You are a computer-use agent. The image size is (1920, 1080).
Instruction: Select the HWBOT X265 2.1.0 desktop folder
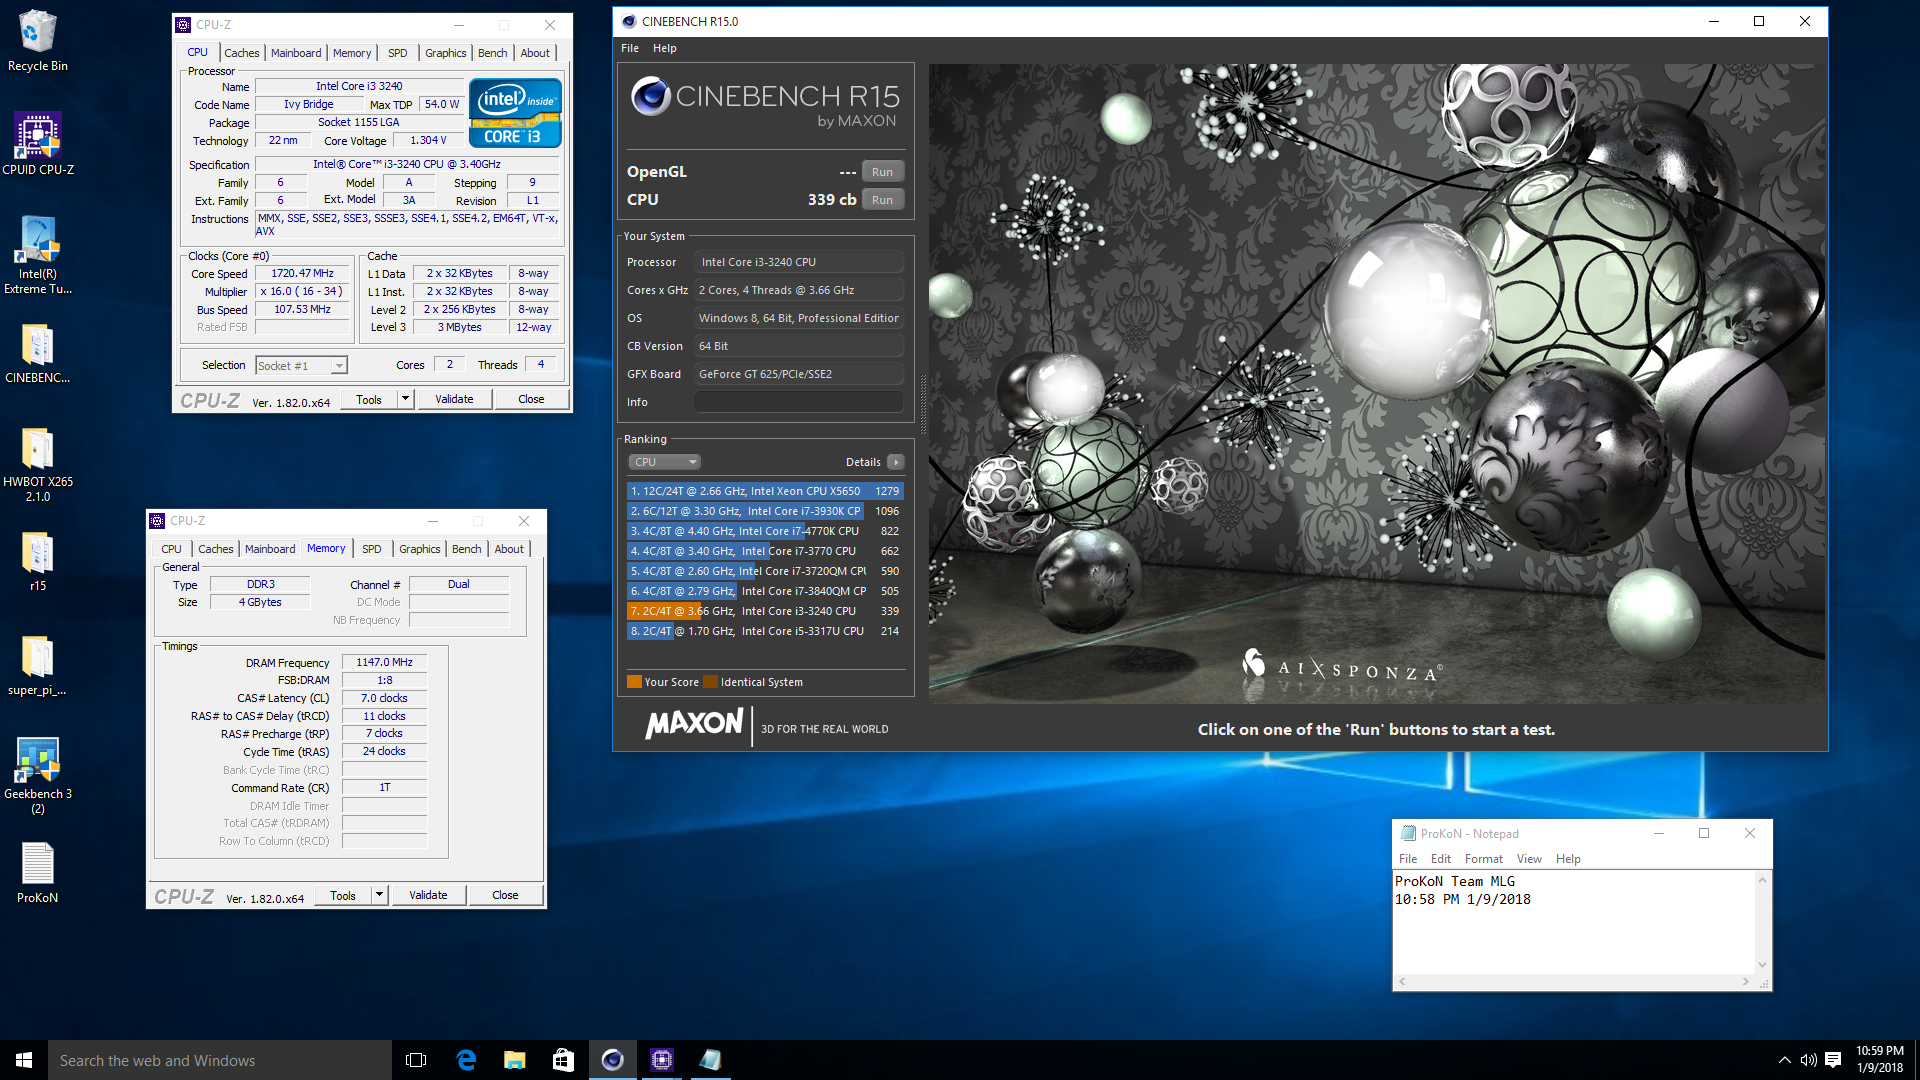38,465
